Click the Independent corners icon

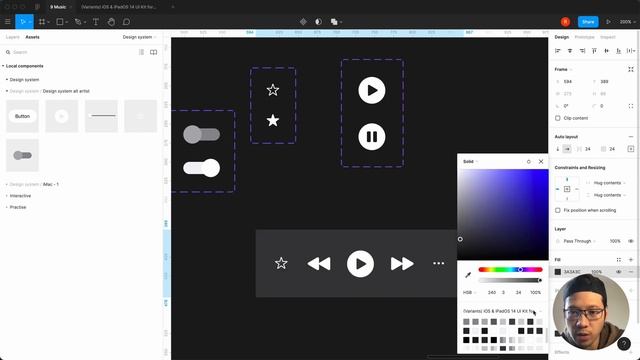(631, 106)
